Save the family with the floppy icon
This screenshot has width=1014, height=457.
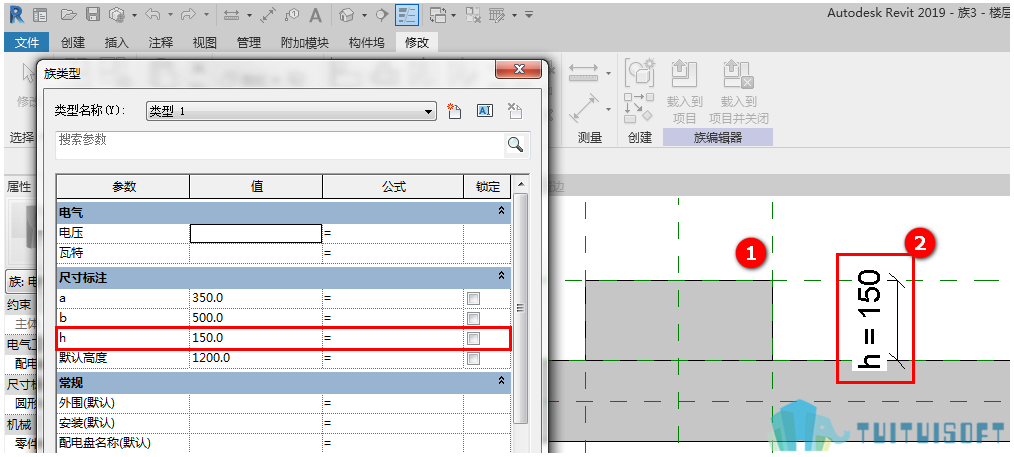click(x=93, y=14)
